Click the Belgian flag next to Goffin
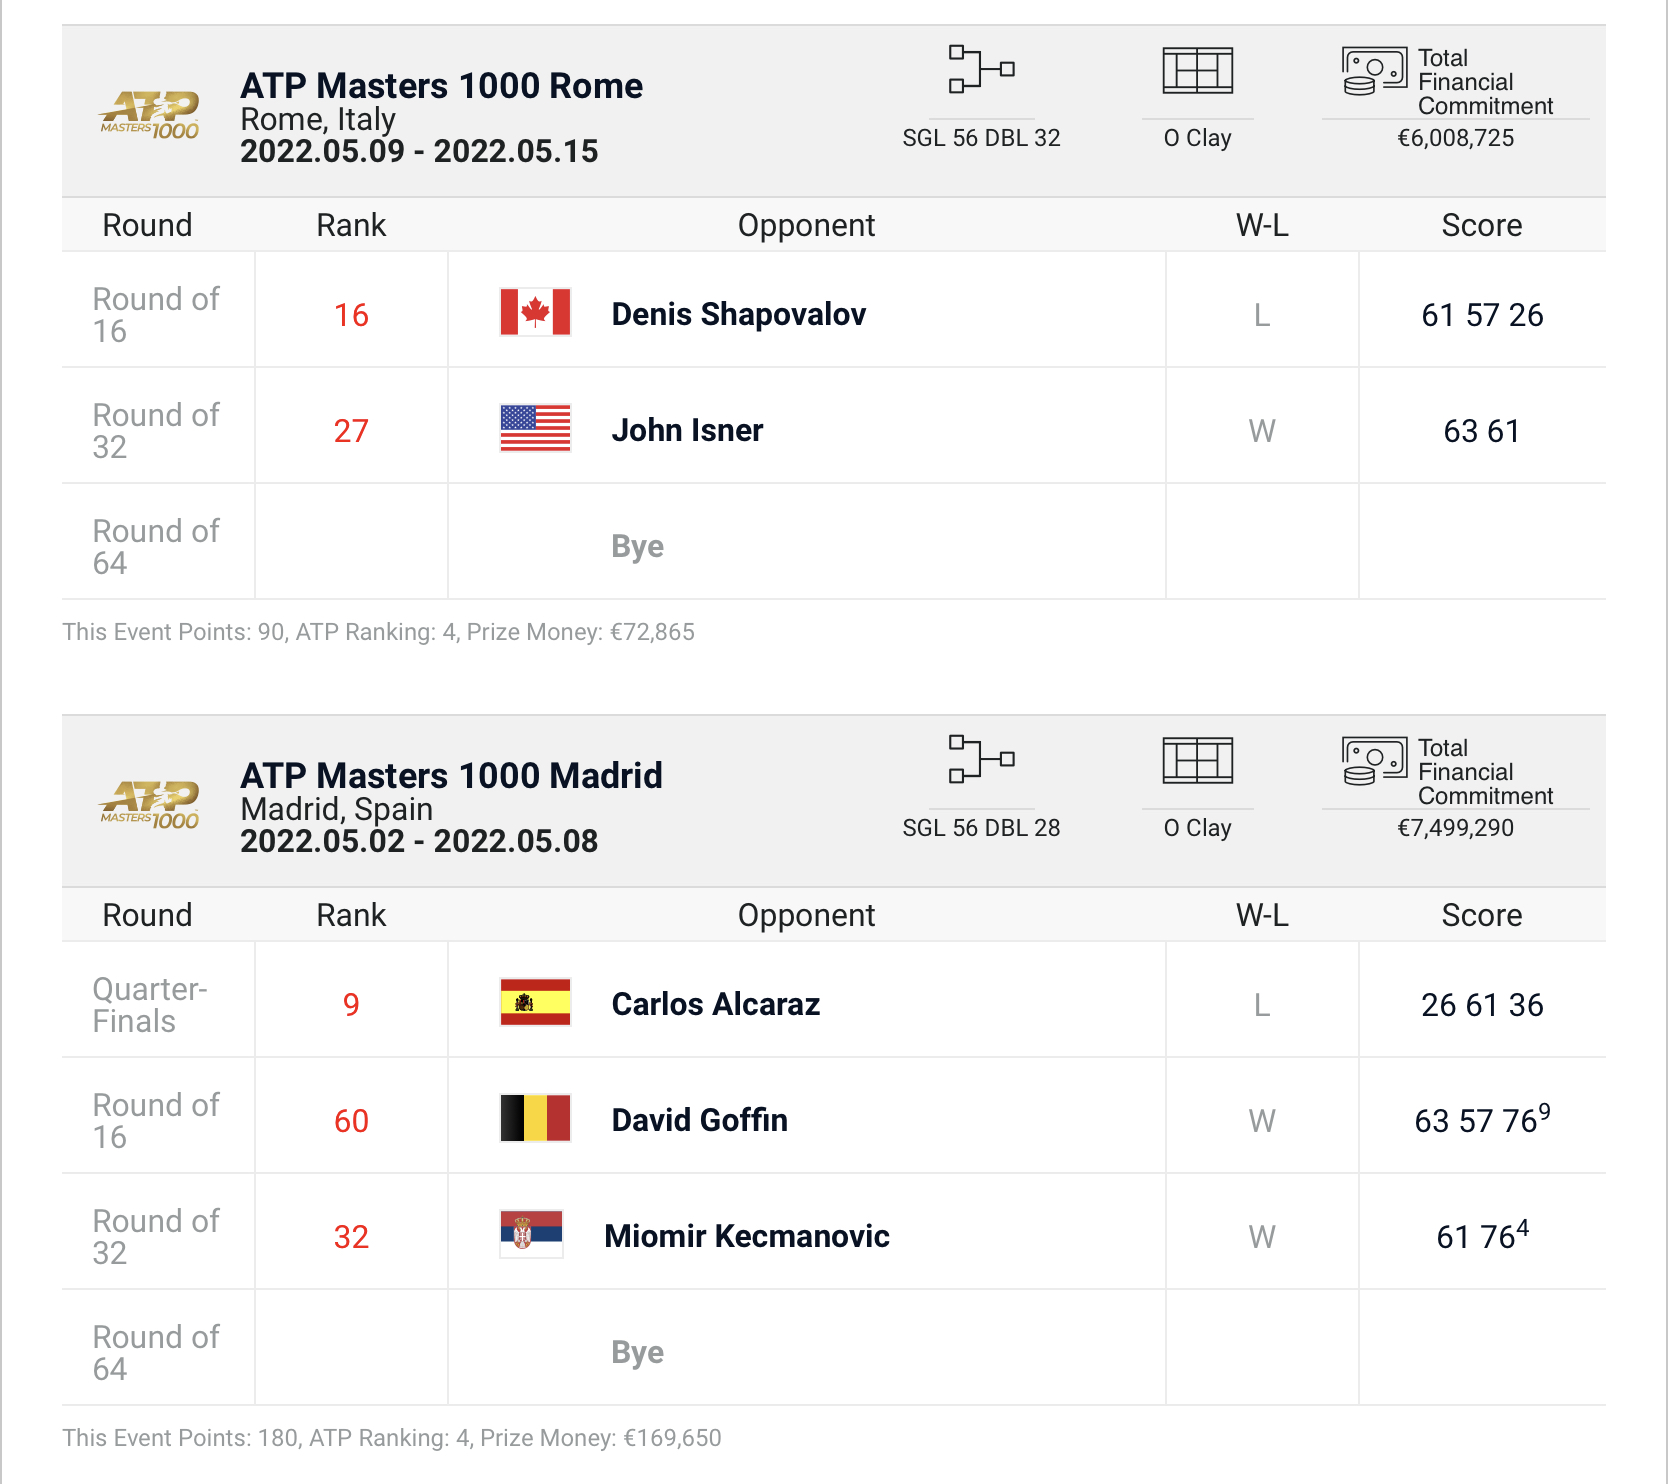The height and width of the screenshot is (1484, 1668). tap(535, 1118)
